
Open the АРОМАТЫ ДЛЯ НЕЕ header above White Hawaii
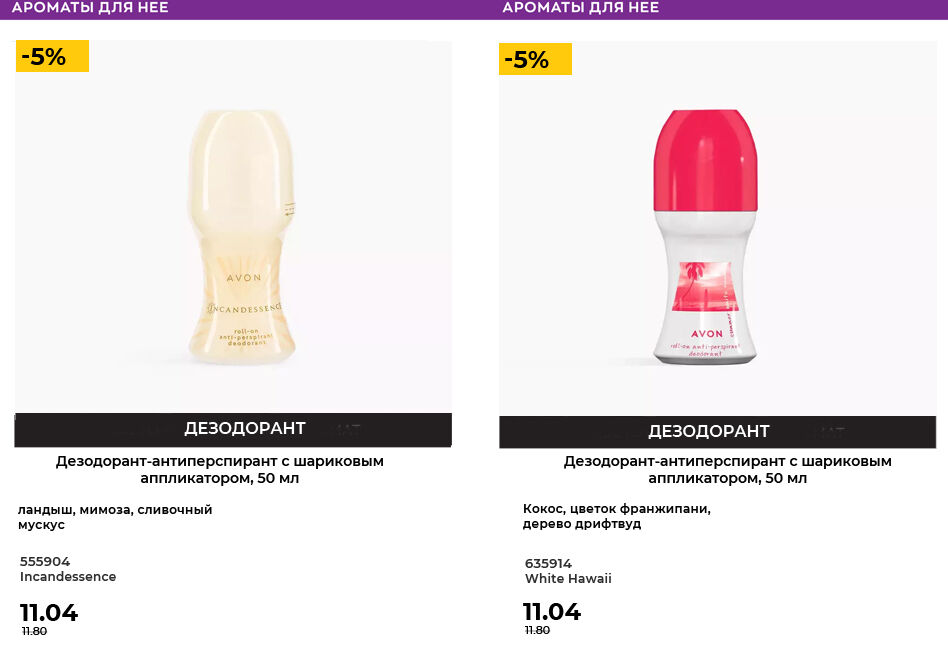(x=580, y=8)
